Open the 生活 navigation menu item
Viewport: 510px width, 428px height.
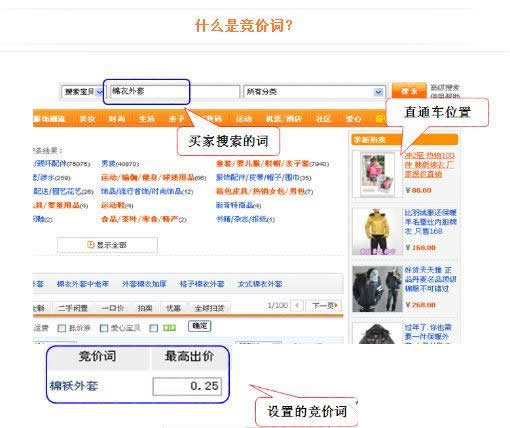point(147,119)
